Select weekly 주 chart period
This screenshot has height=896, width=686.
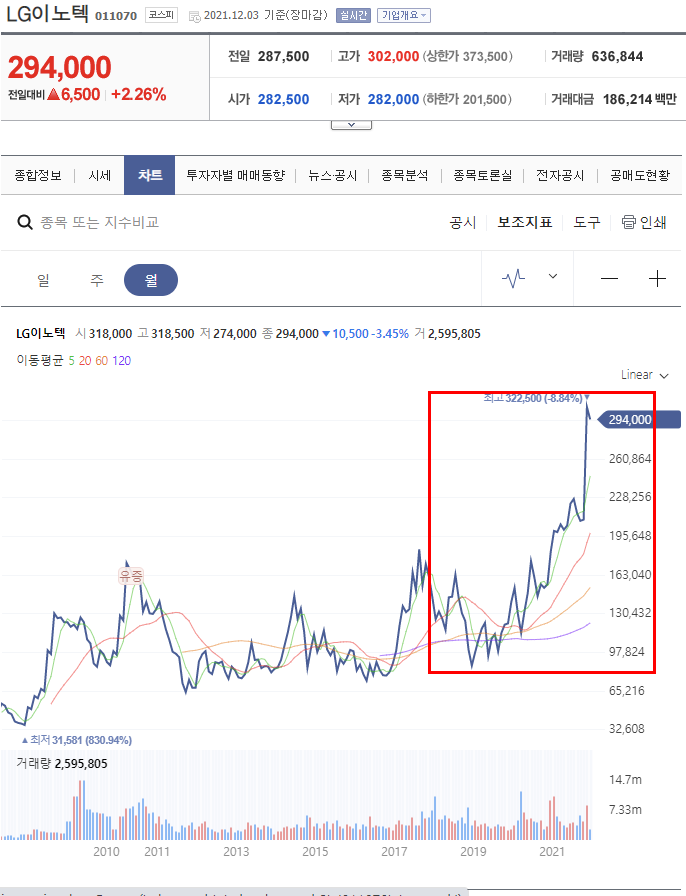[x=97, y=280]
